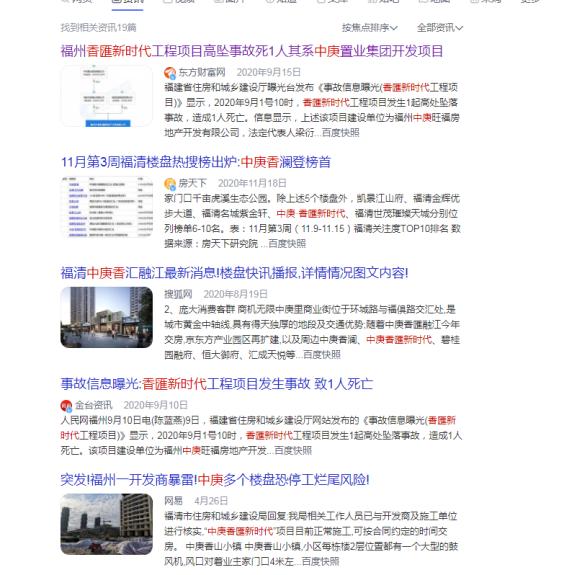Open the 福州香匯新时代工程项目高坠事故 article title

[x=252, y=51]
